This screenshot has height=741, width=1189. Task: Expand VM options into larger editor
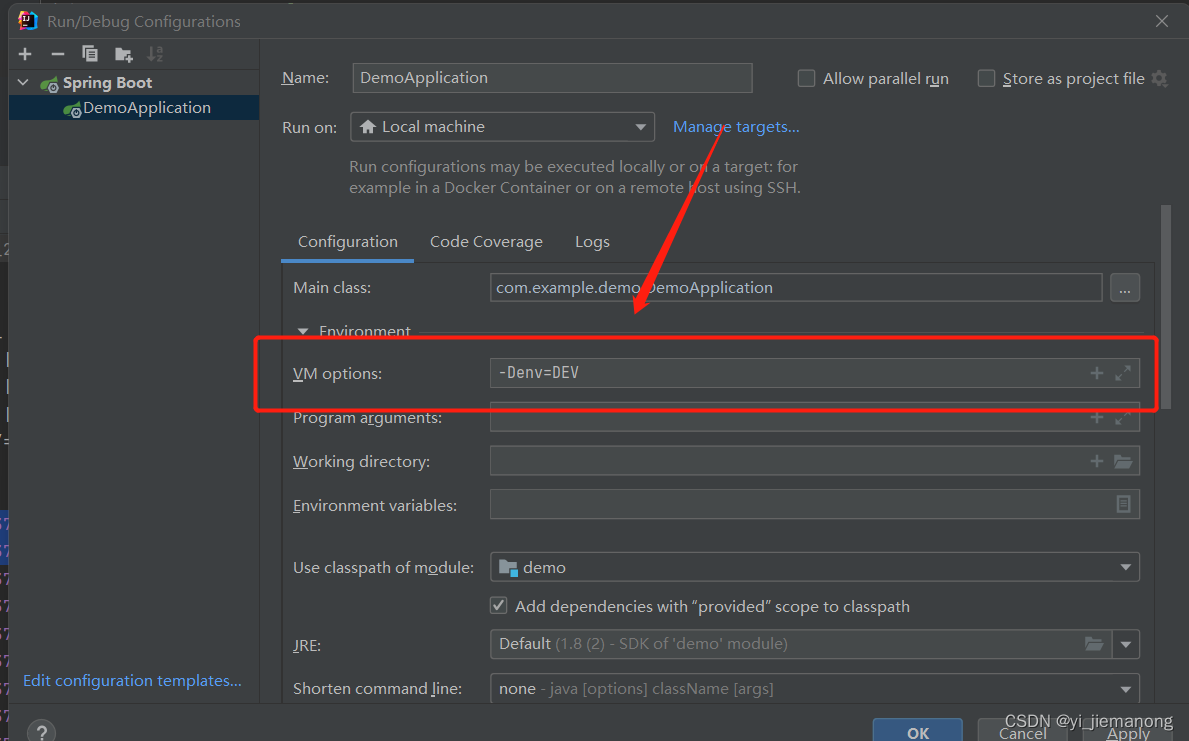point(1122,372)
